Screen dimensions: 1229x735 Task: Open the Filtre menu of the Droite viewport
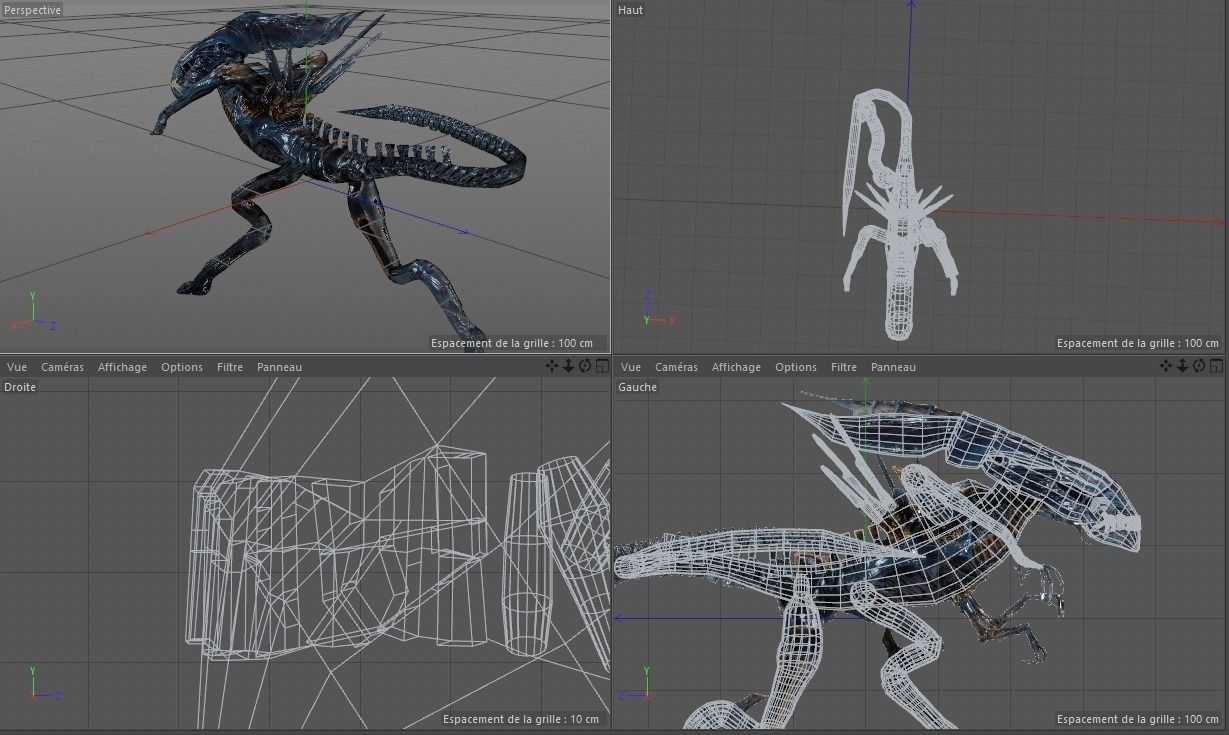[230, 367]
